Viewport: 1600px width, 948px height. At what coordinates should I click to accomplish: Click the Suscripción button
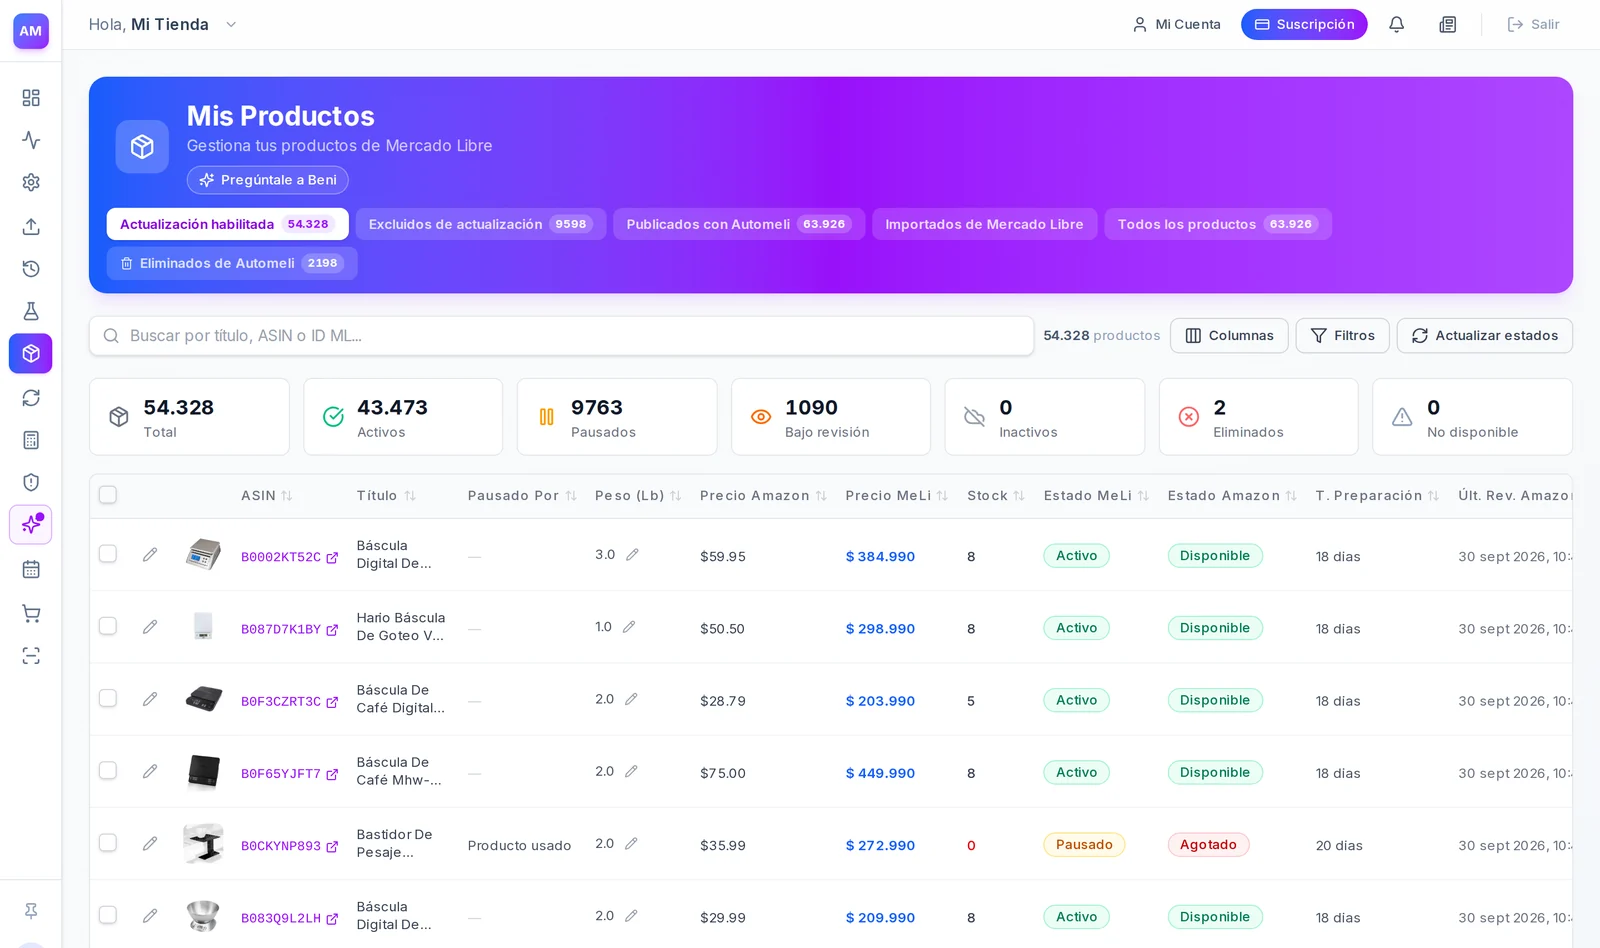(1304, 25)
